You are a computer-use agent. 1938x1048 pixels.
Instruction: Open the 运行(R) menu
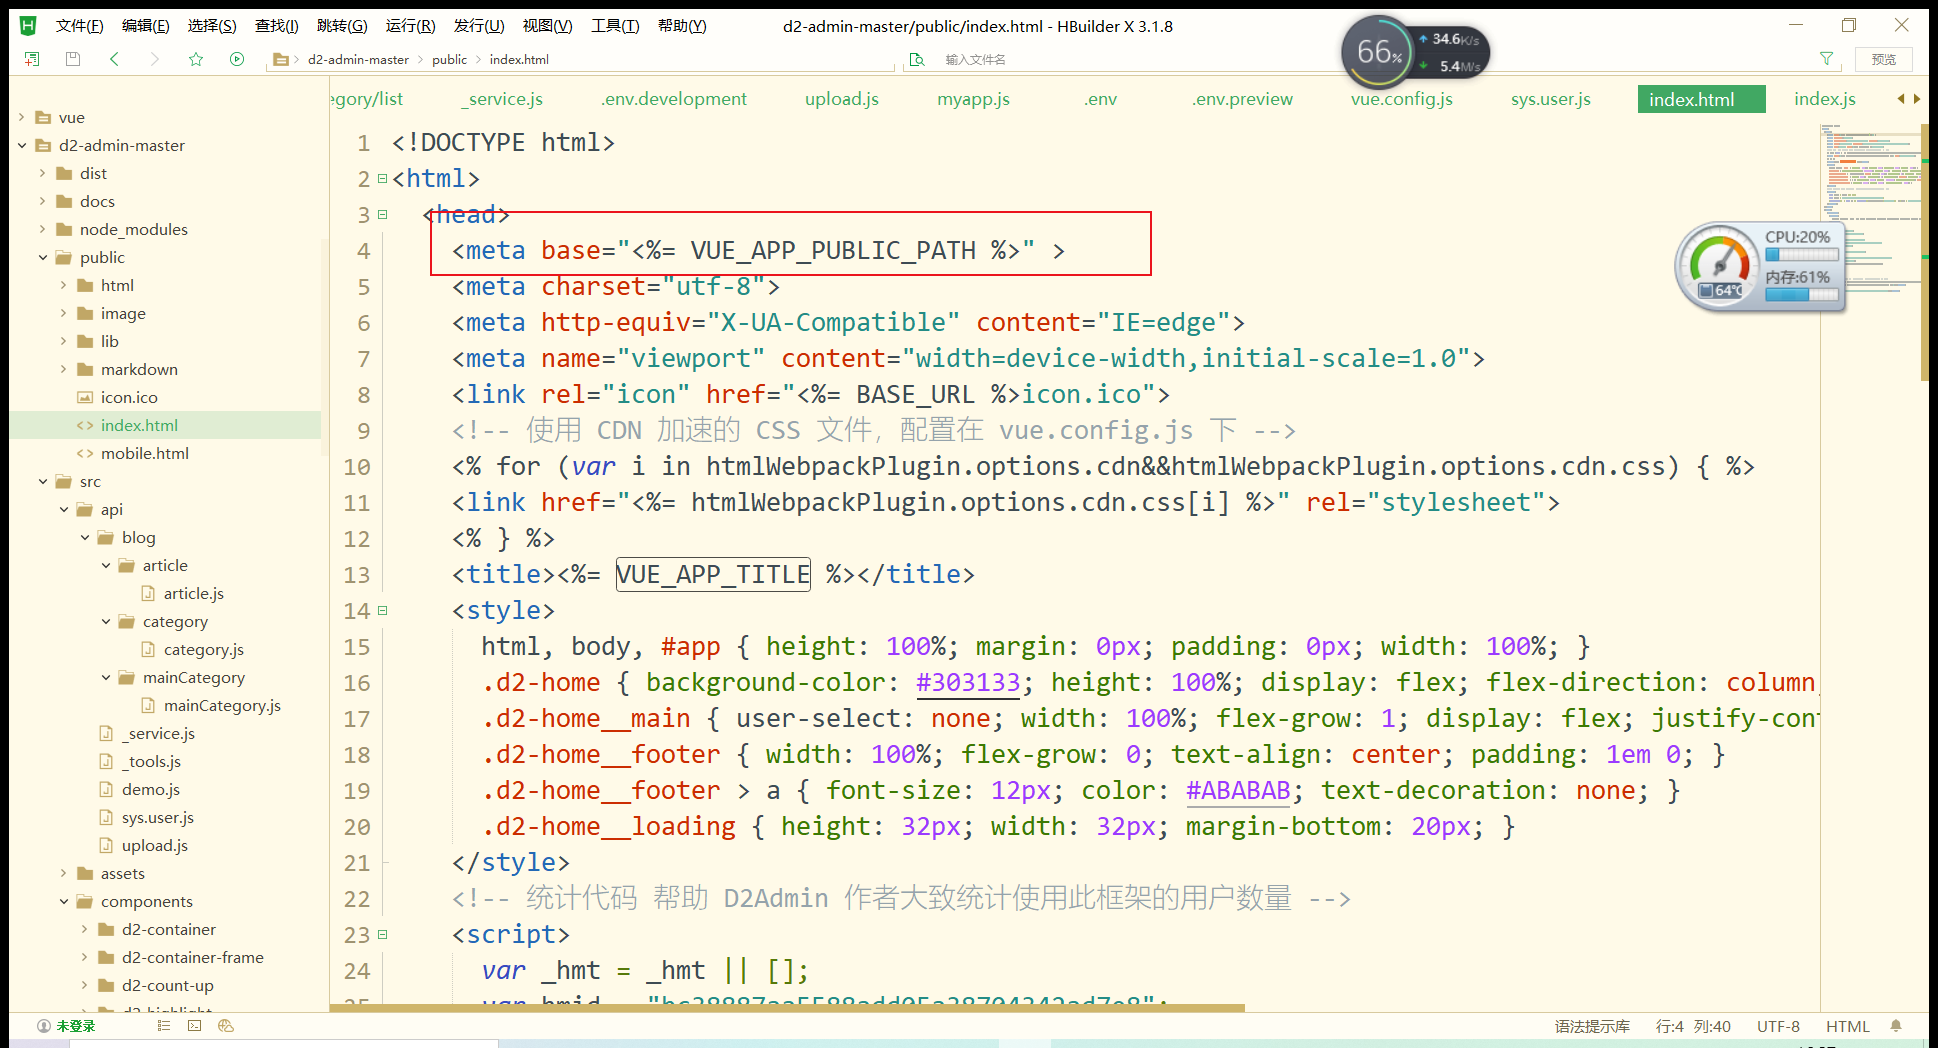coord(410,26)
